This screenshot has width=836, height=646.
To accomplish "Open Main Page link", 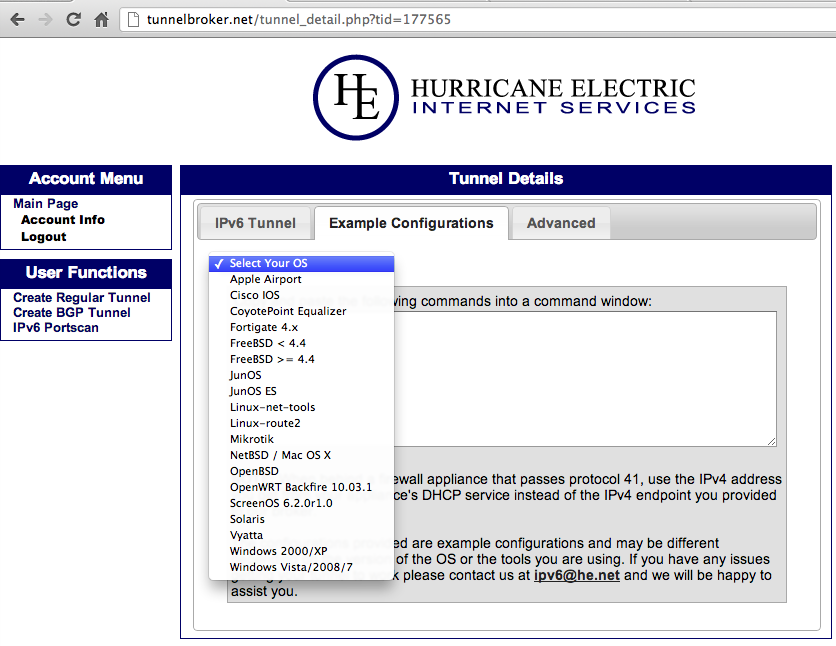I will 45,204.
